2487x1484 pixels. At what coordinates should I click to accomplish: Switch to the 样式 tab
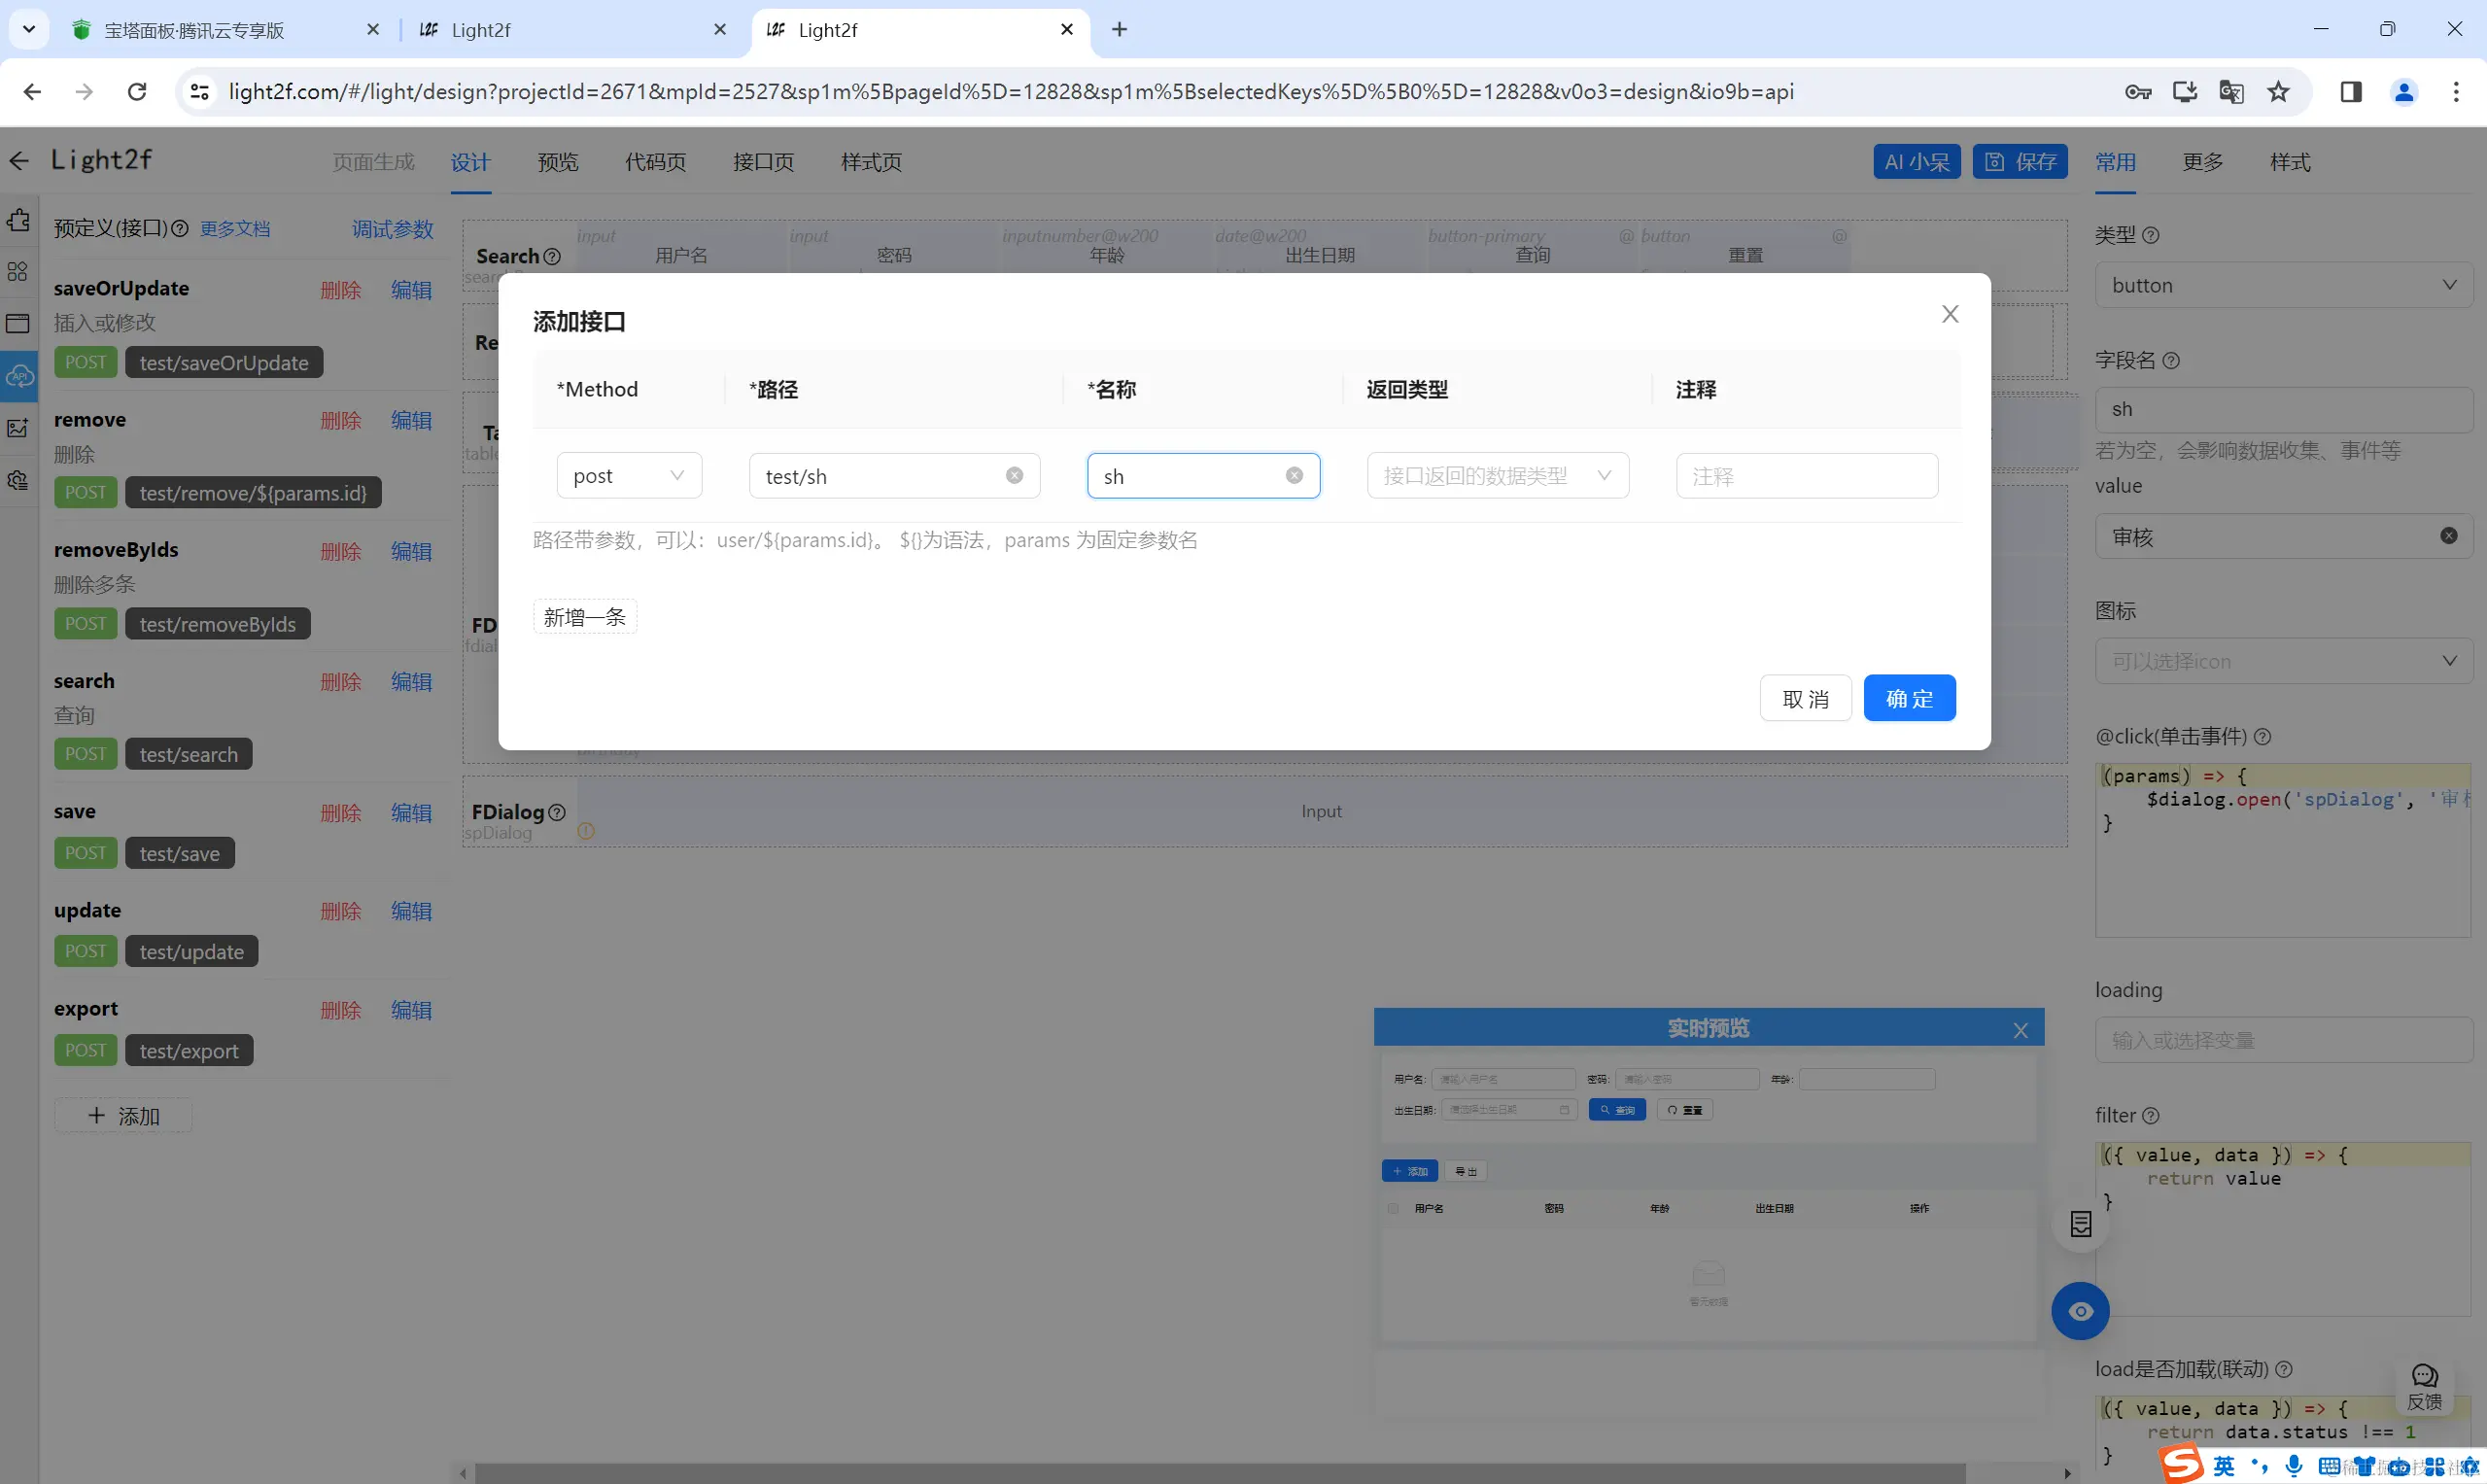2290,162
